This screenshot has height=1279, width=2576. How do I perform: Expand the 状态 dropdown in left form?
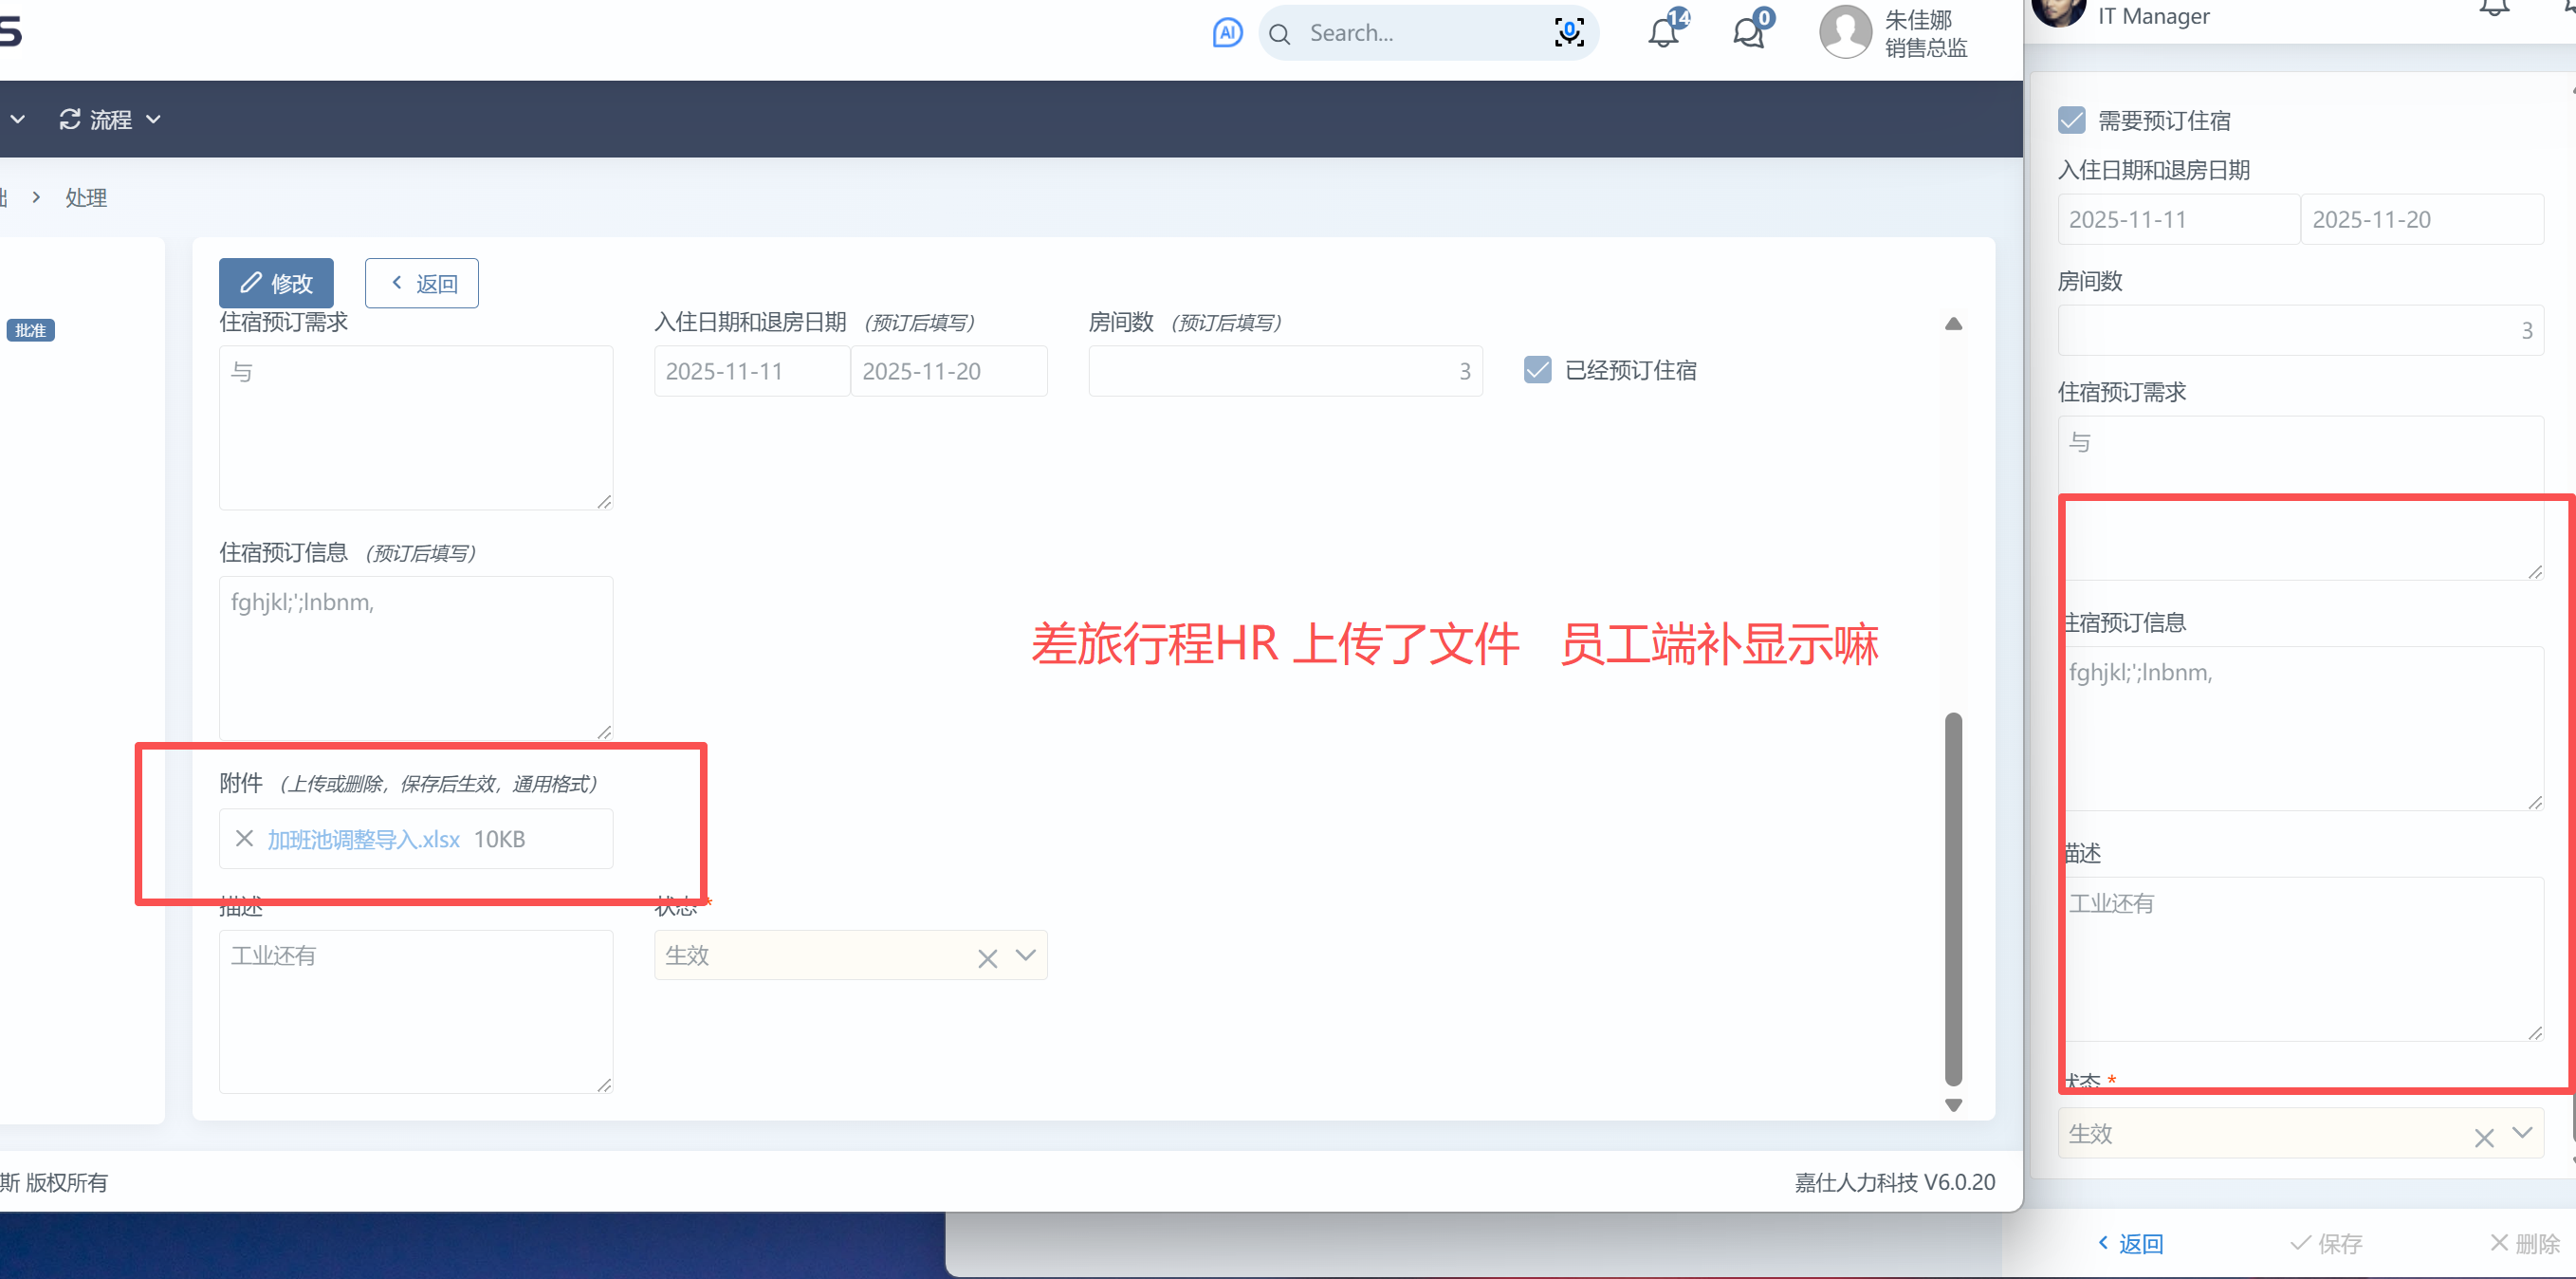coord(1025,955)
